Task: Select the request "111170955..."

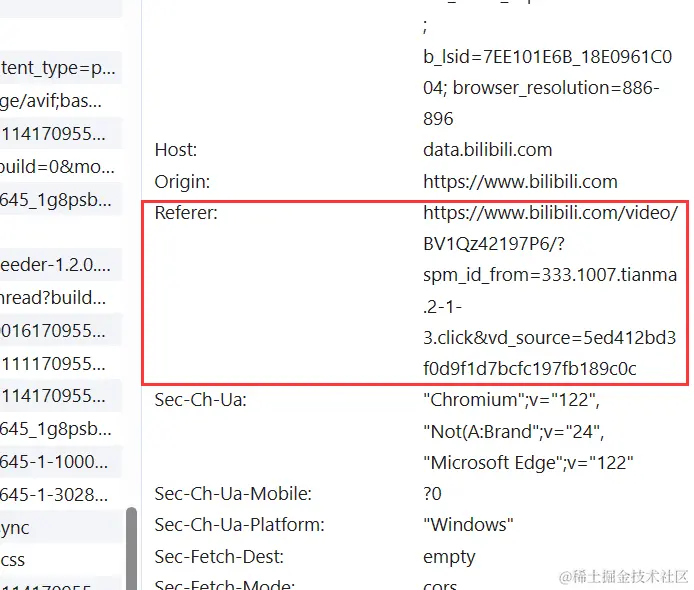Action: pos(61,363)
